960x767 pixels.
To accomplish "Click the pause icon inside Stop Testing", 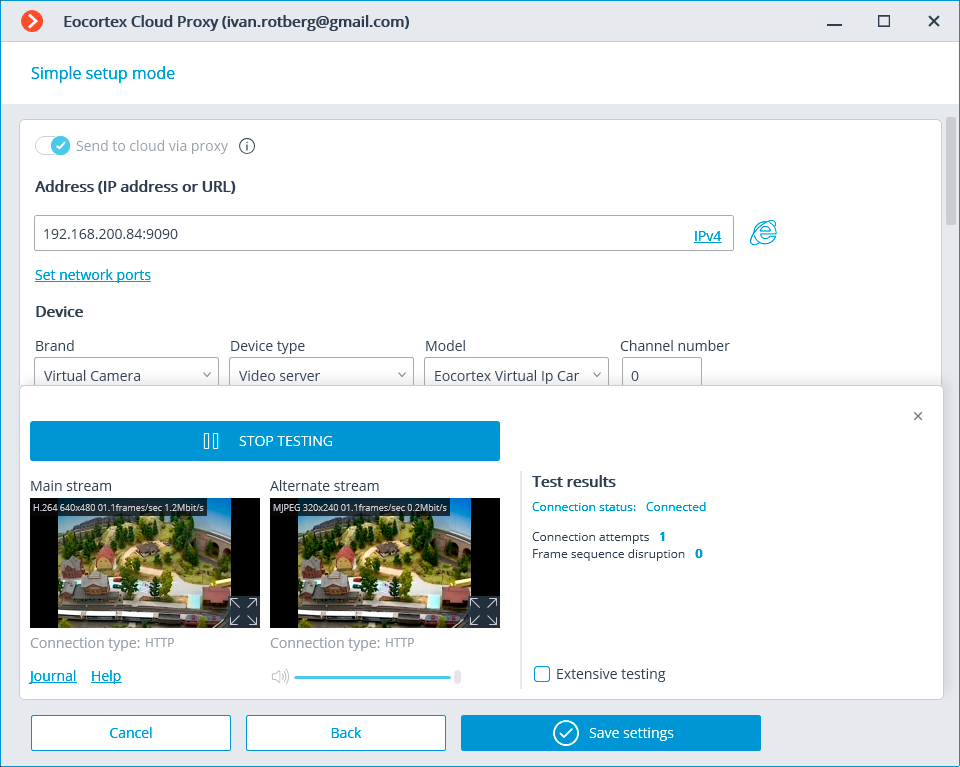I will (x=213, y=440).
